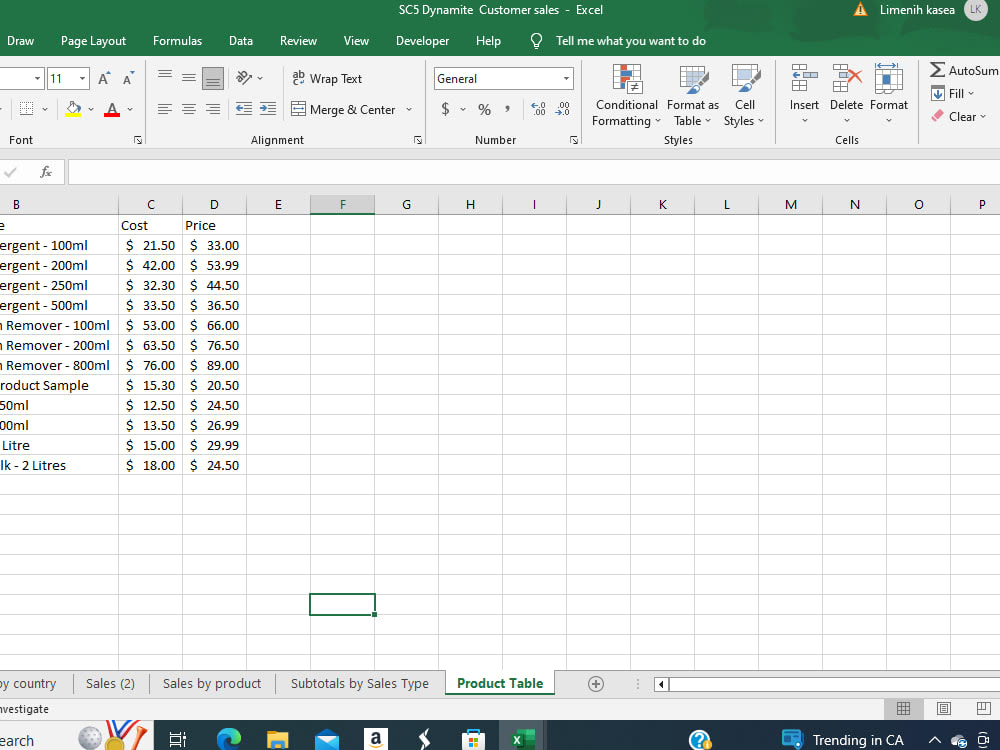Open the Format cells menu
Screen dimensions: 1000x750
(x=888, y=96)
